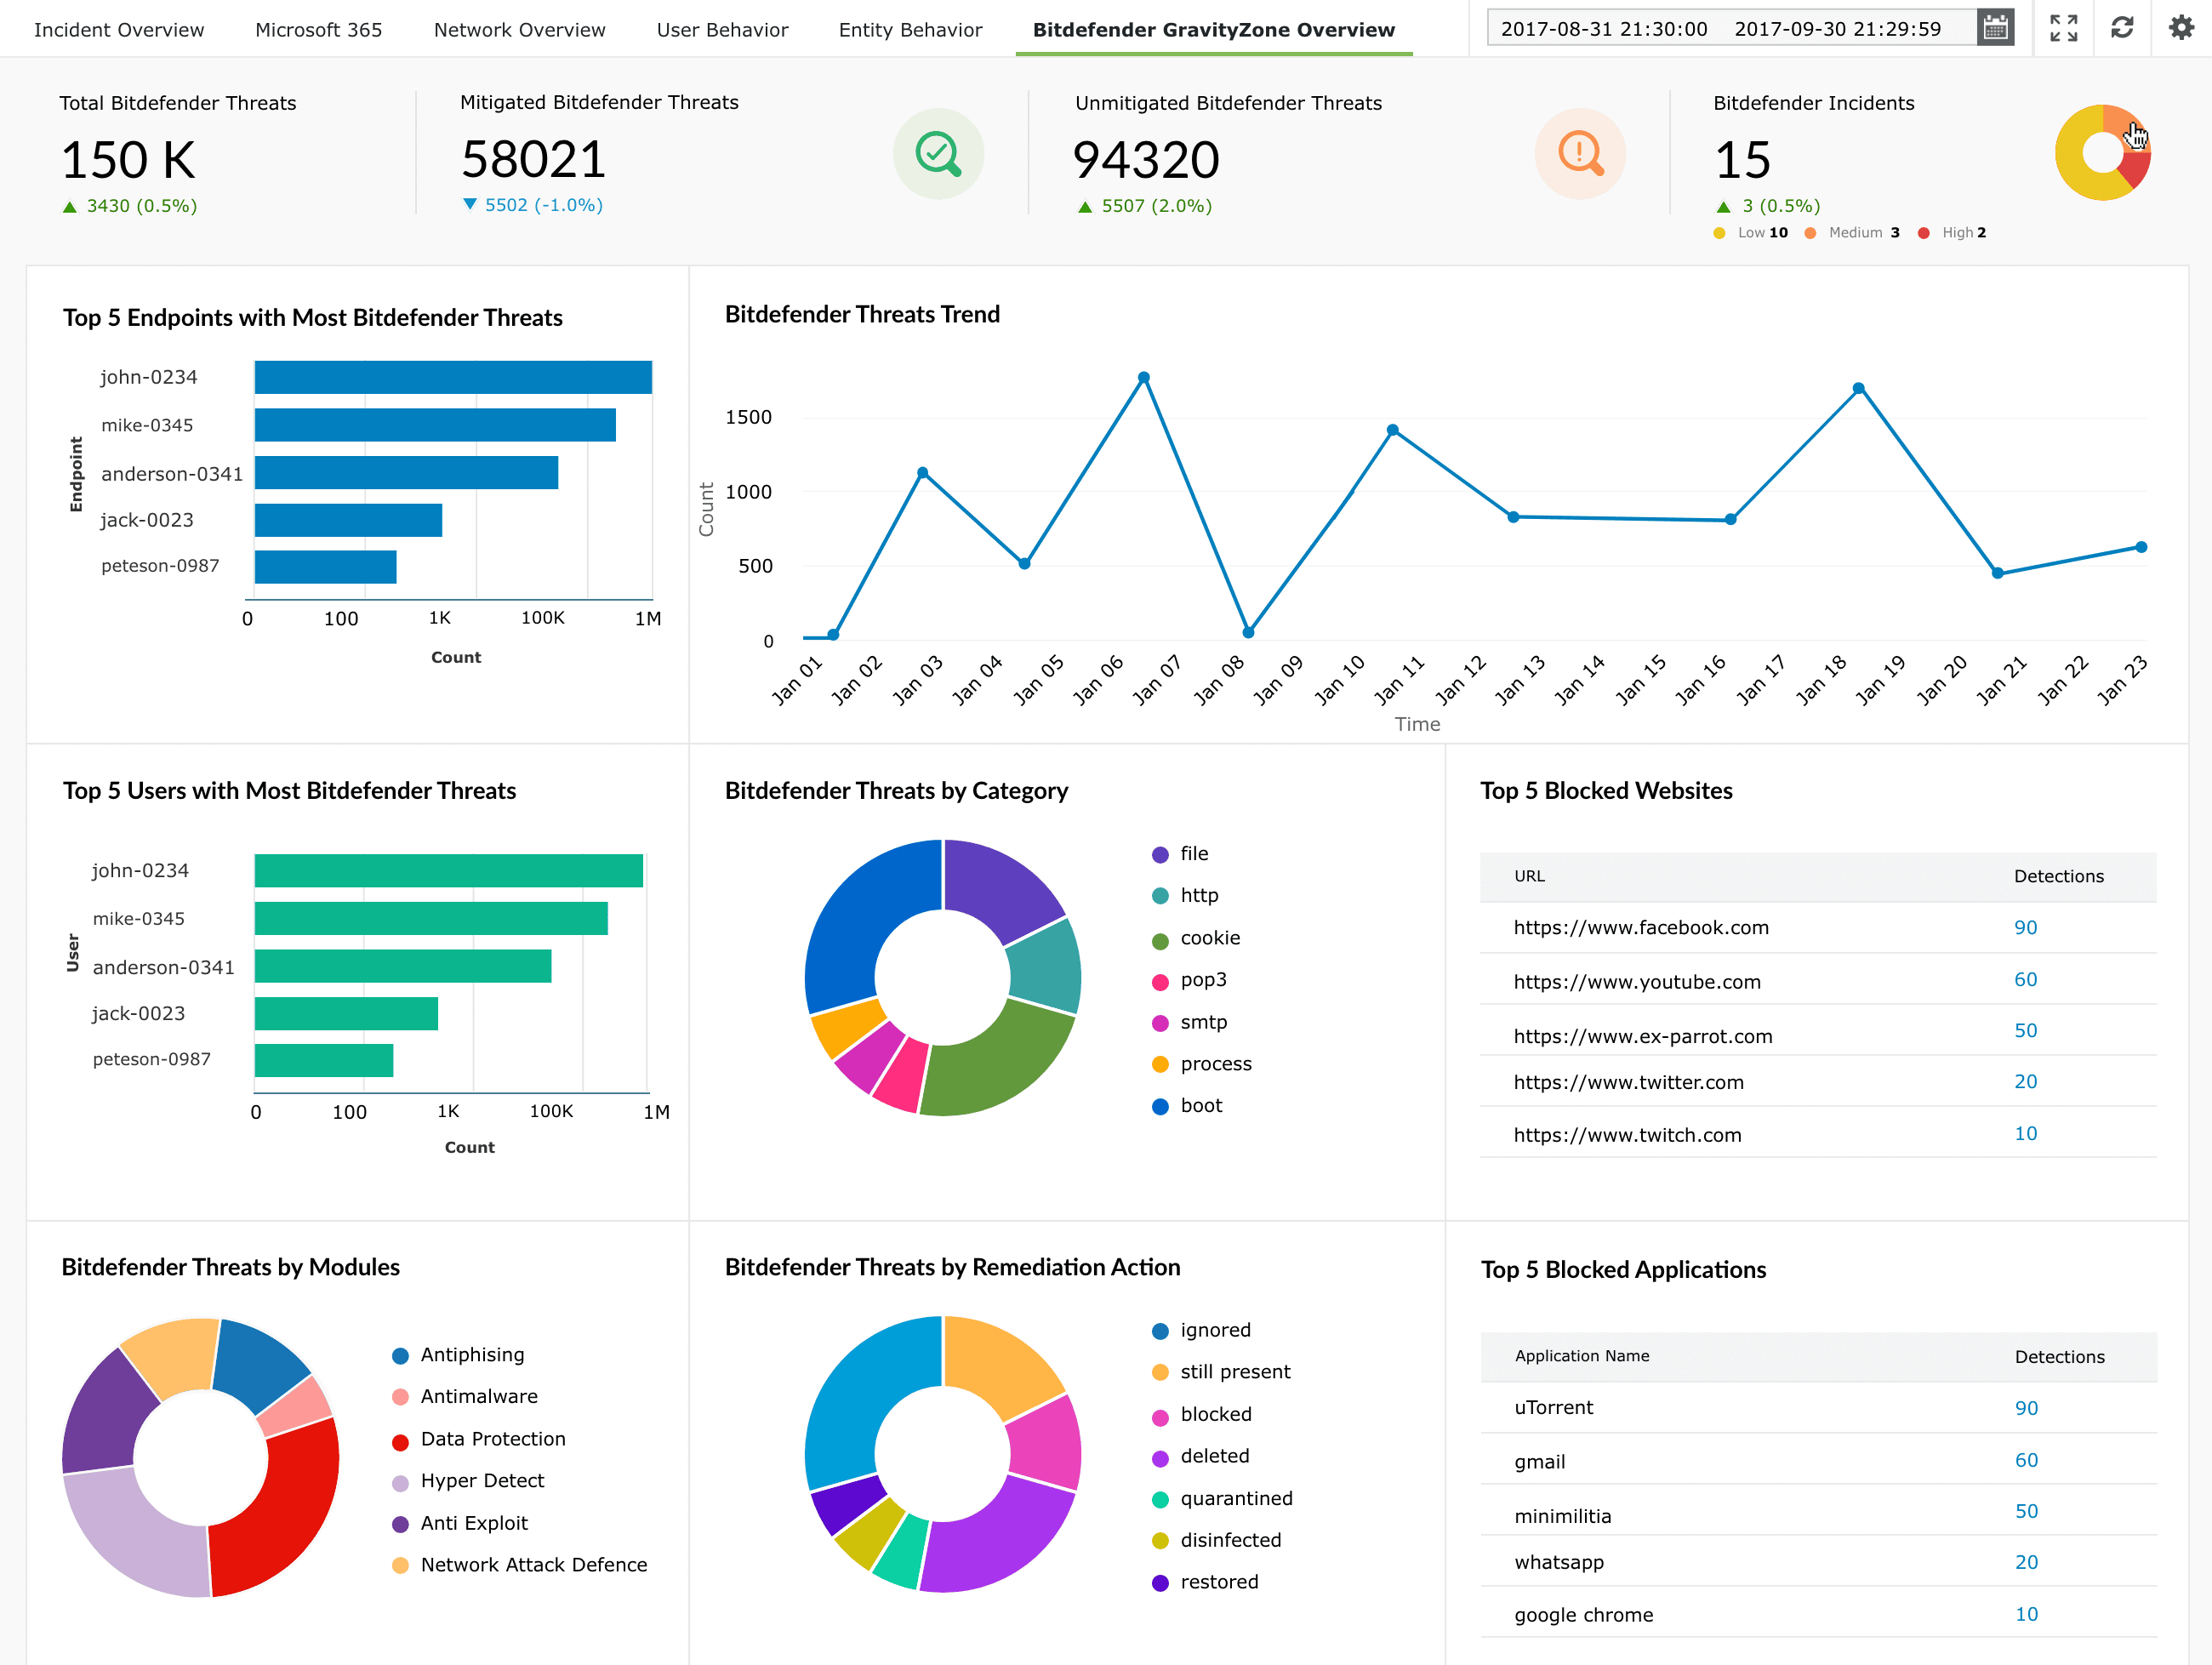Screen dimensions: 2212x1665
Task: Open the calendar date picker icon
Action: click(1995, 28)
